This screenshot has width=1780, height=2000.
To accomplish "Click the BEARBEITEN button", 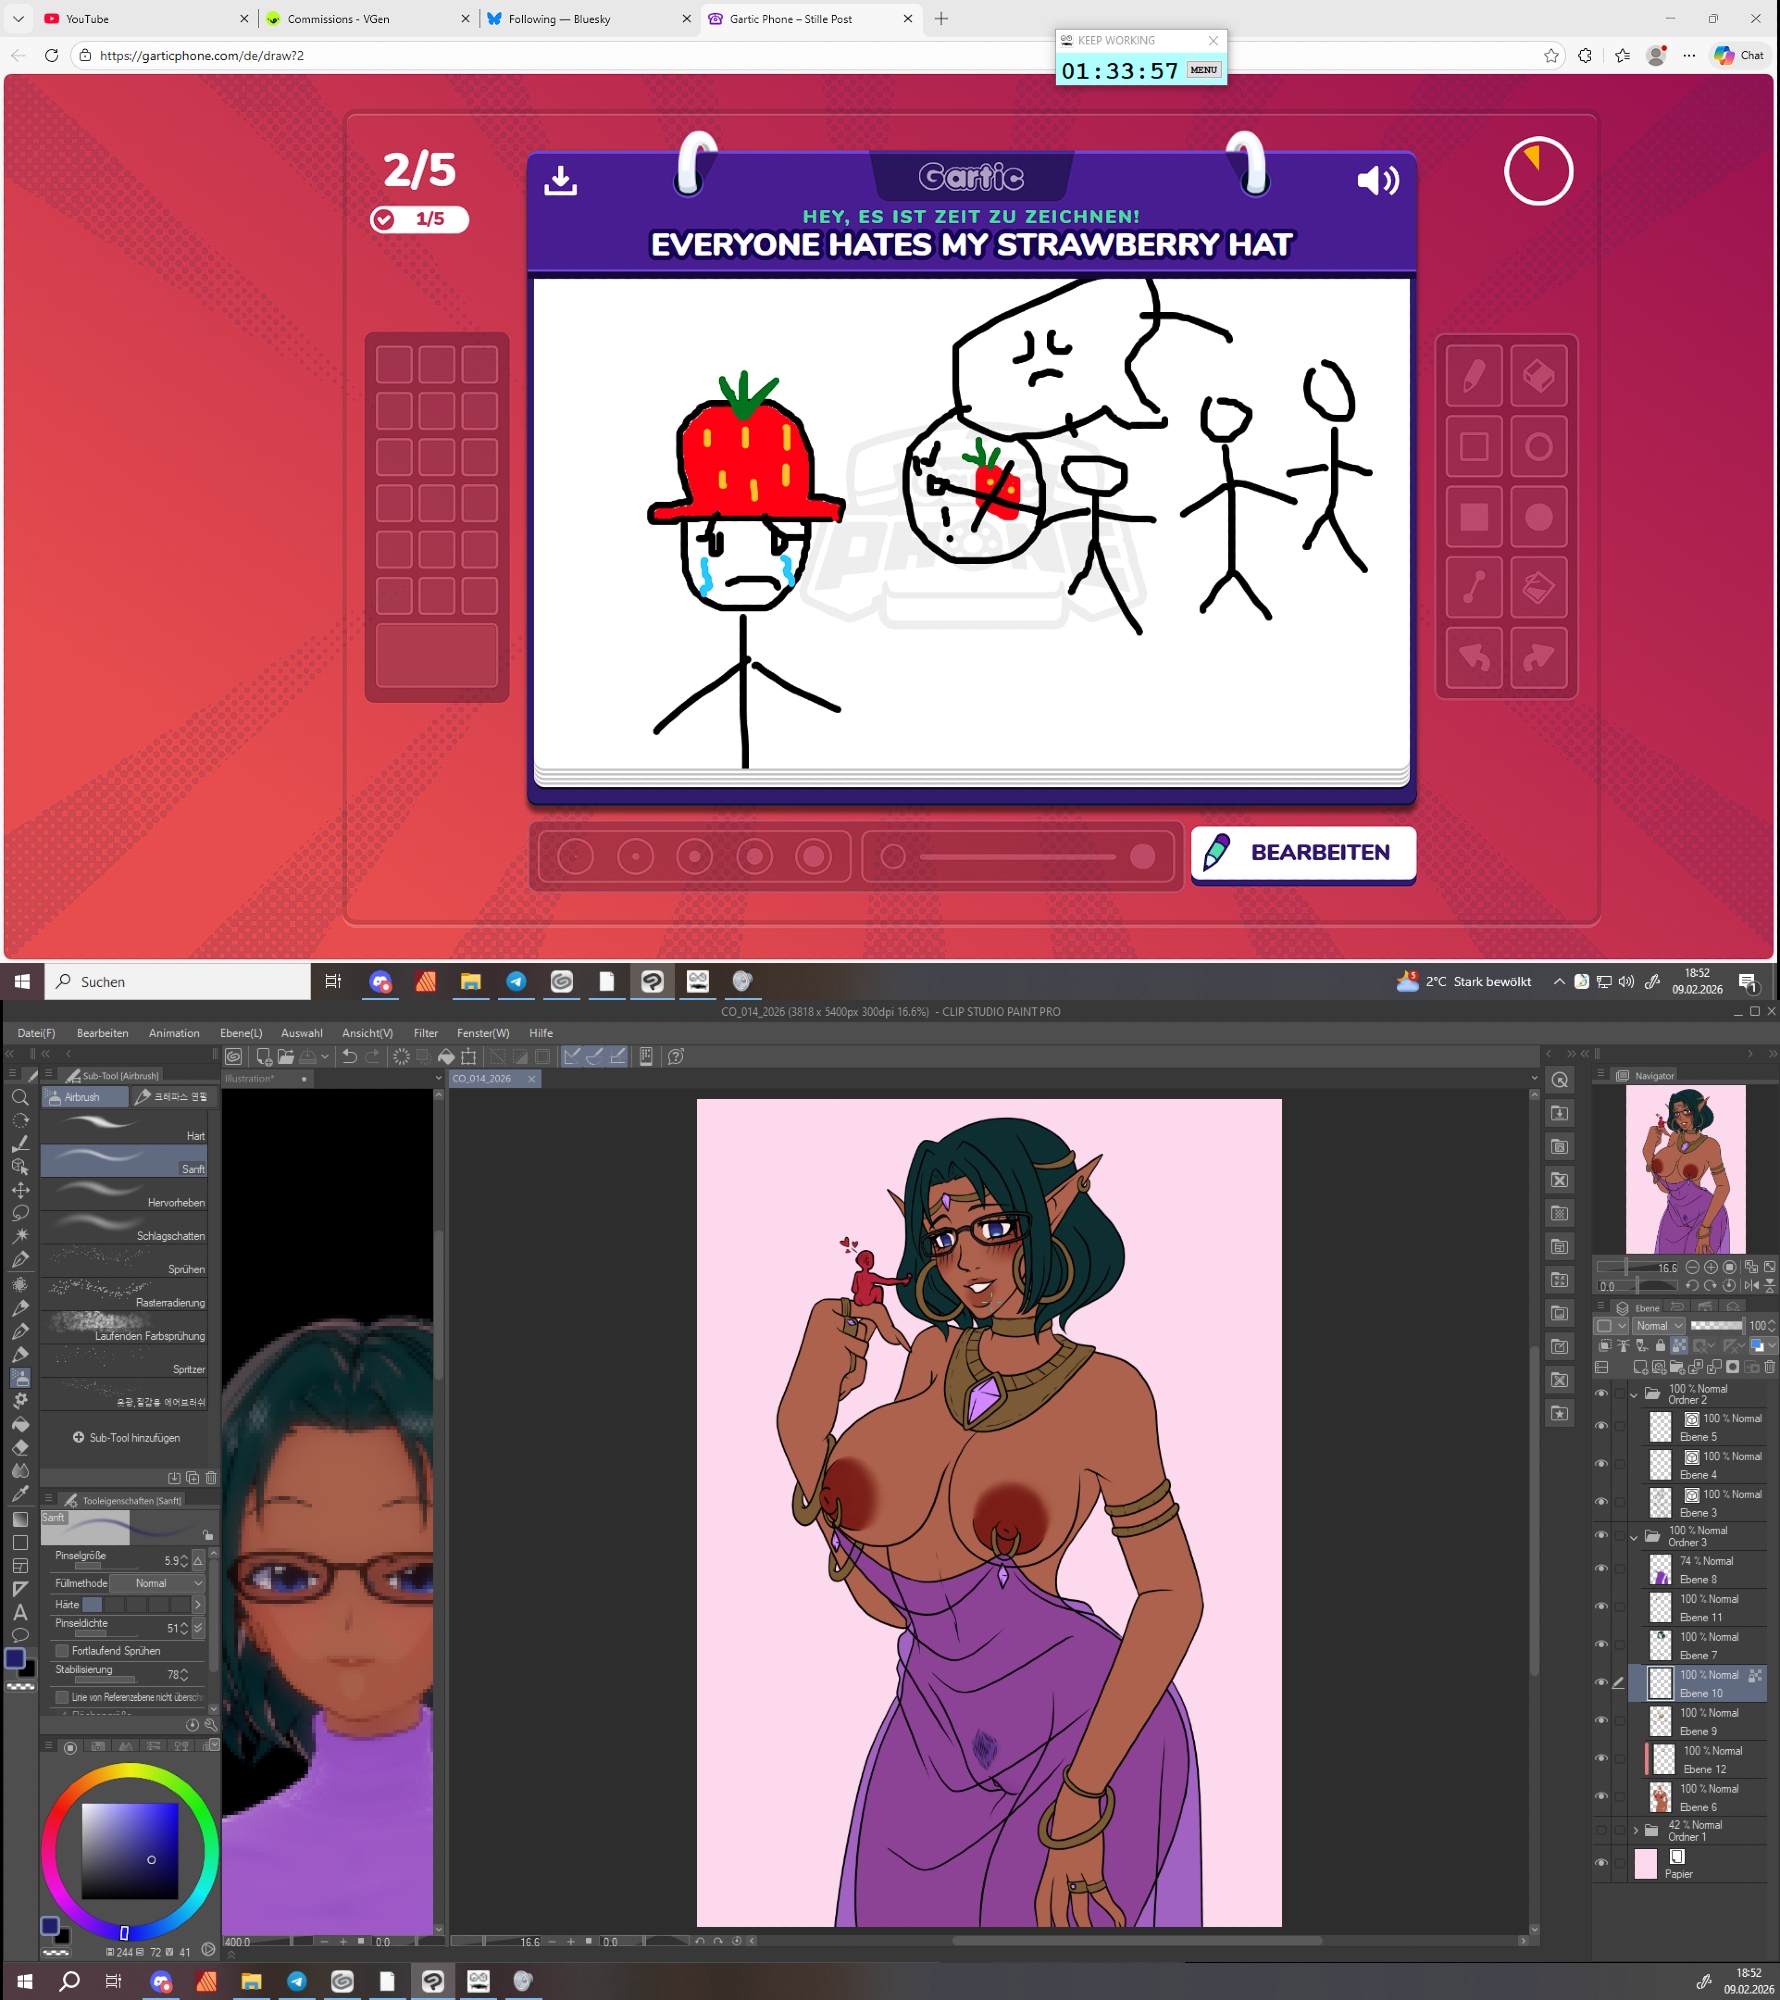I will pyautogui.click(x=1302, y=853).
